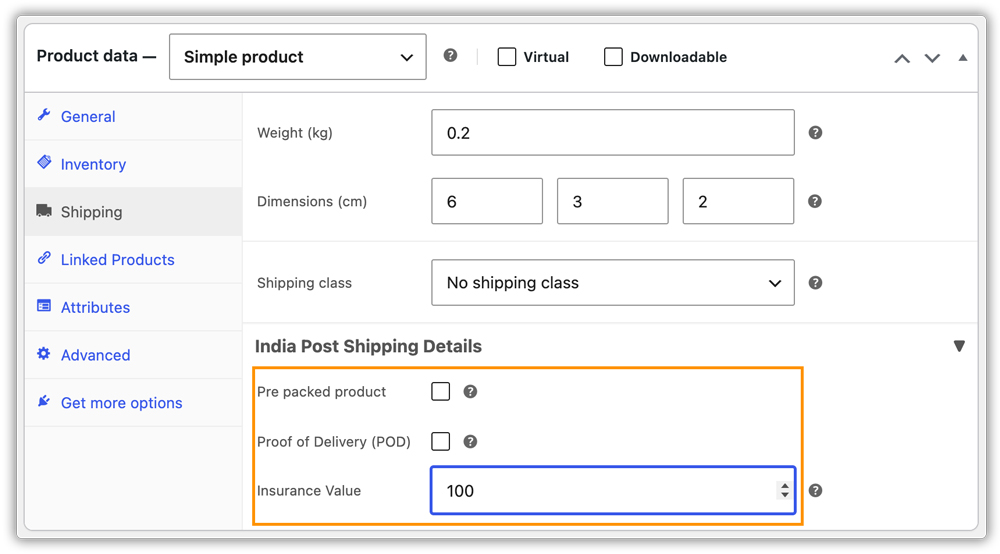Click help icon for Proof of Delivery

coord(470,441)
